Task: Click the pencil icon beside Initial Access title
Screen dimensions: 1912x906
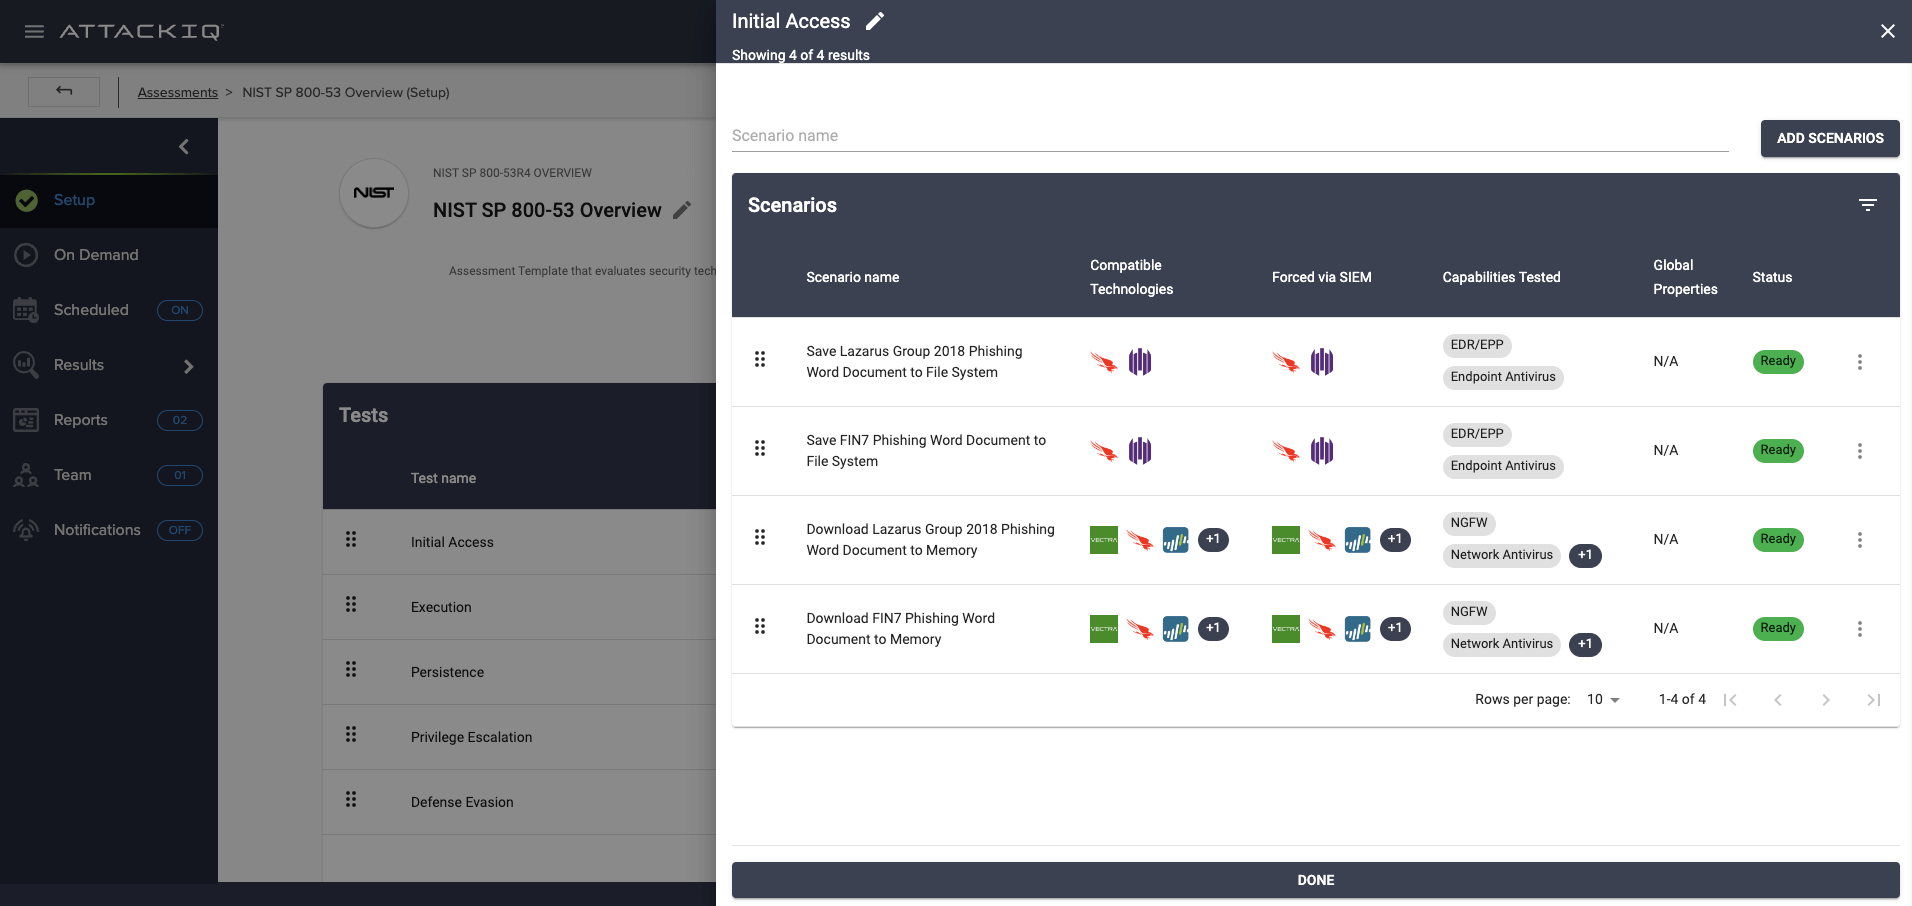Action: [875, 21]
